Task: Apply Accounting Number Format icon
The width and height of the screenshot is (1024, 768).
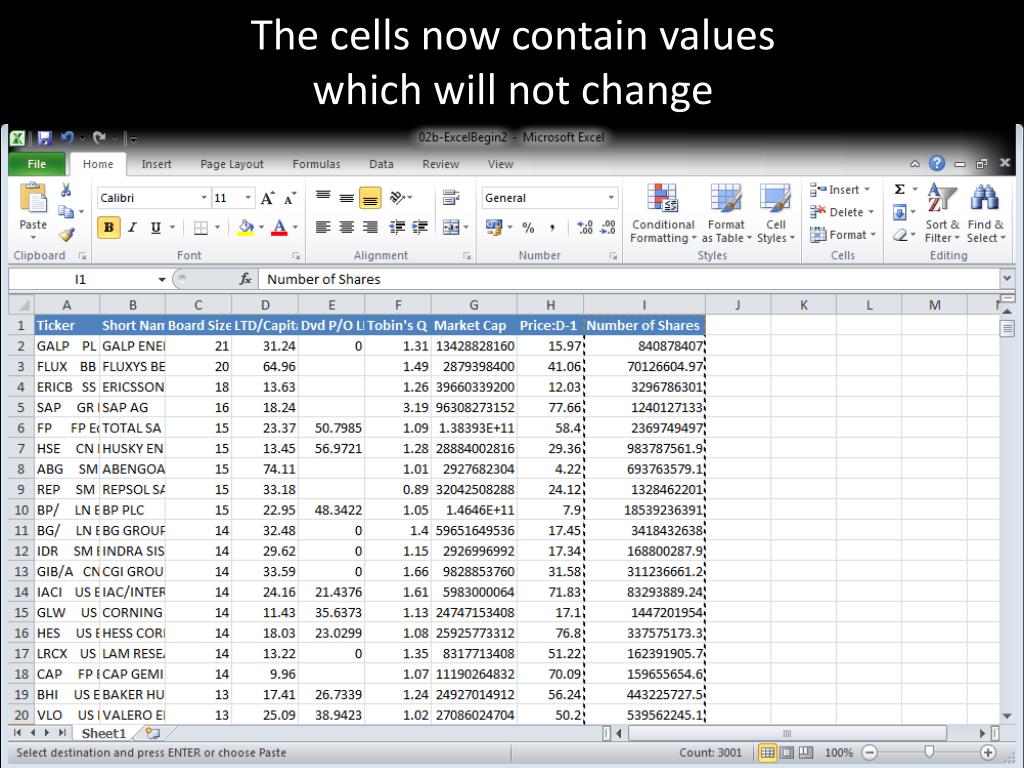Action: coord(494,227)
